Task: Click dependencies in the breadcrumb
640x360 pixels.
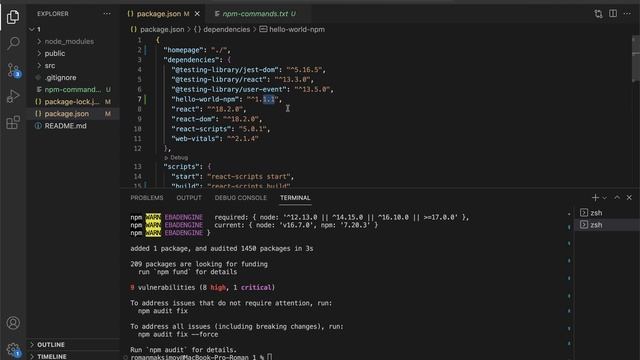Action: point(222,29)
